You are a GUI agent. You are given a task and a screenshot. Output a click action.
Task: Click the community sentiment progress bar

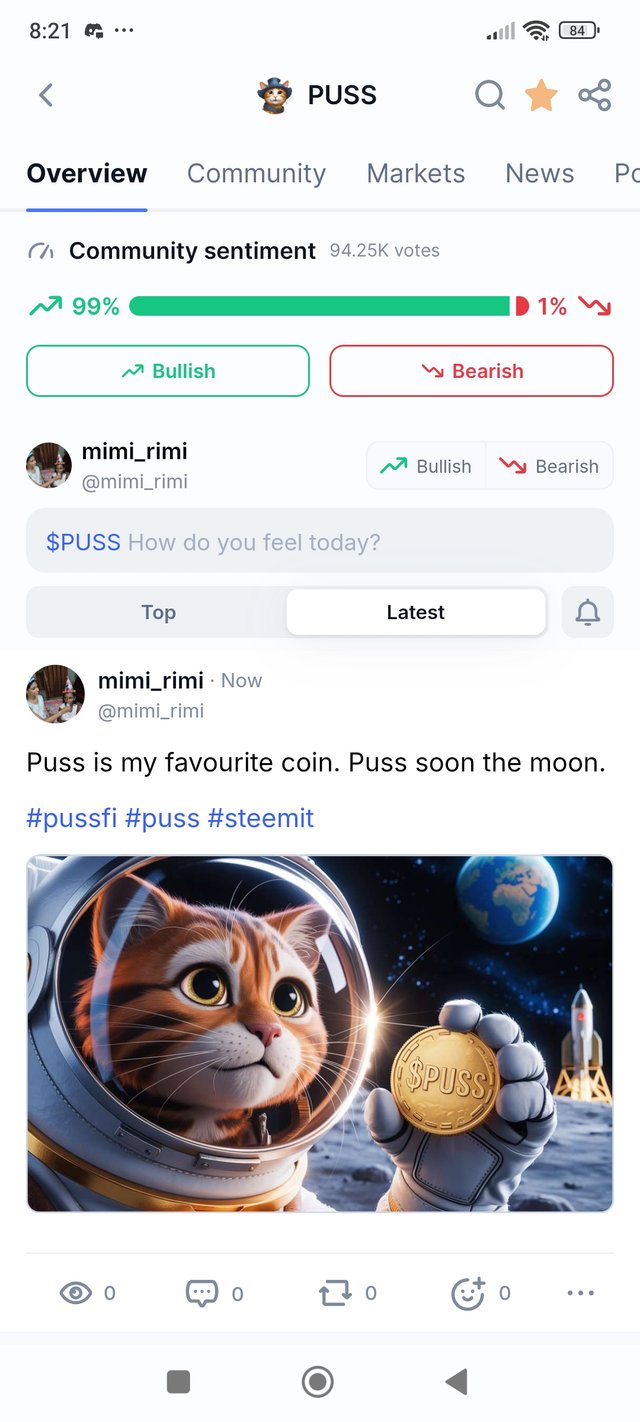(x=319, y=306)
